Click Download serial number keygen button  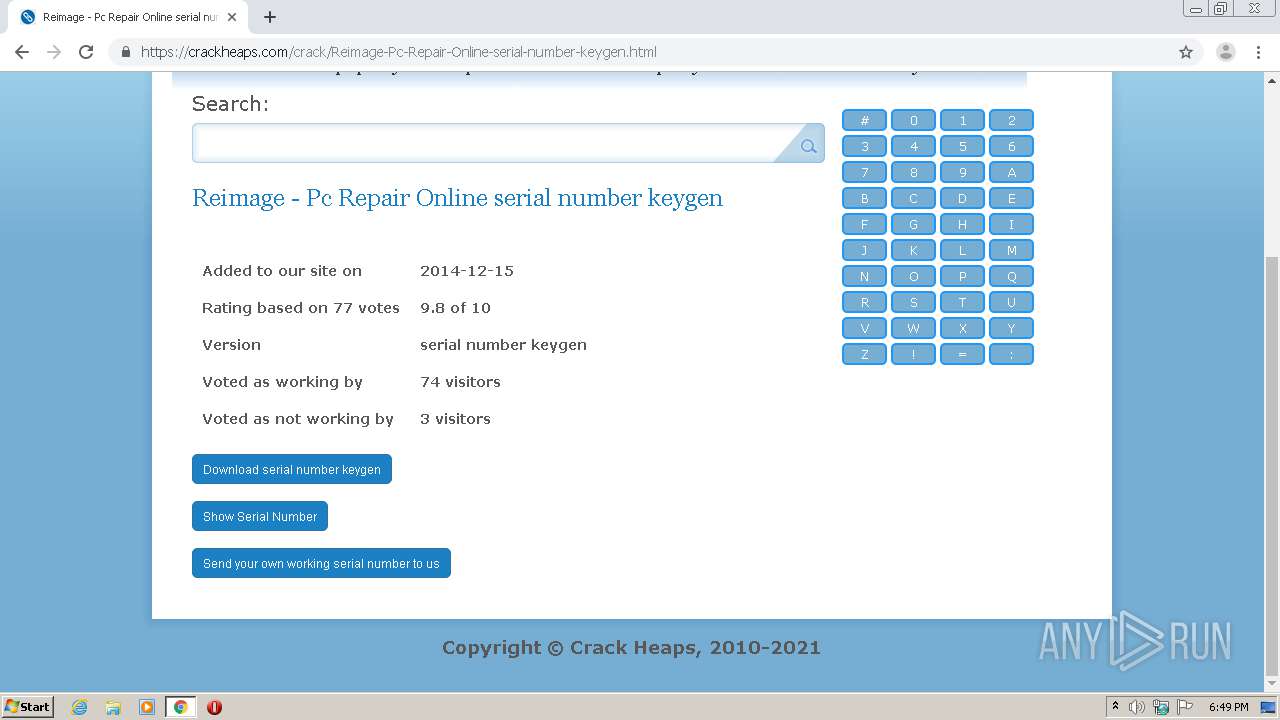click(292, 469)
